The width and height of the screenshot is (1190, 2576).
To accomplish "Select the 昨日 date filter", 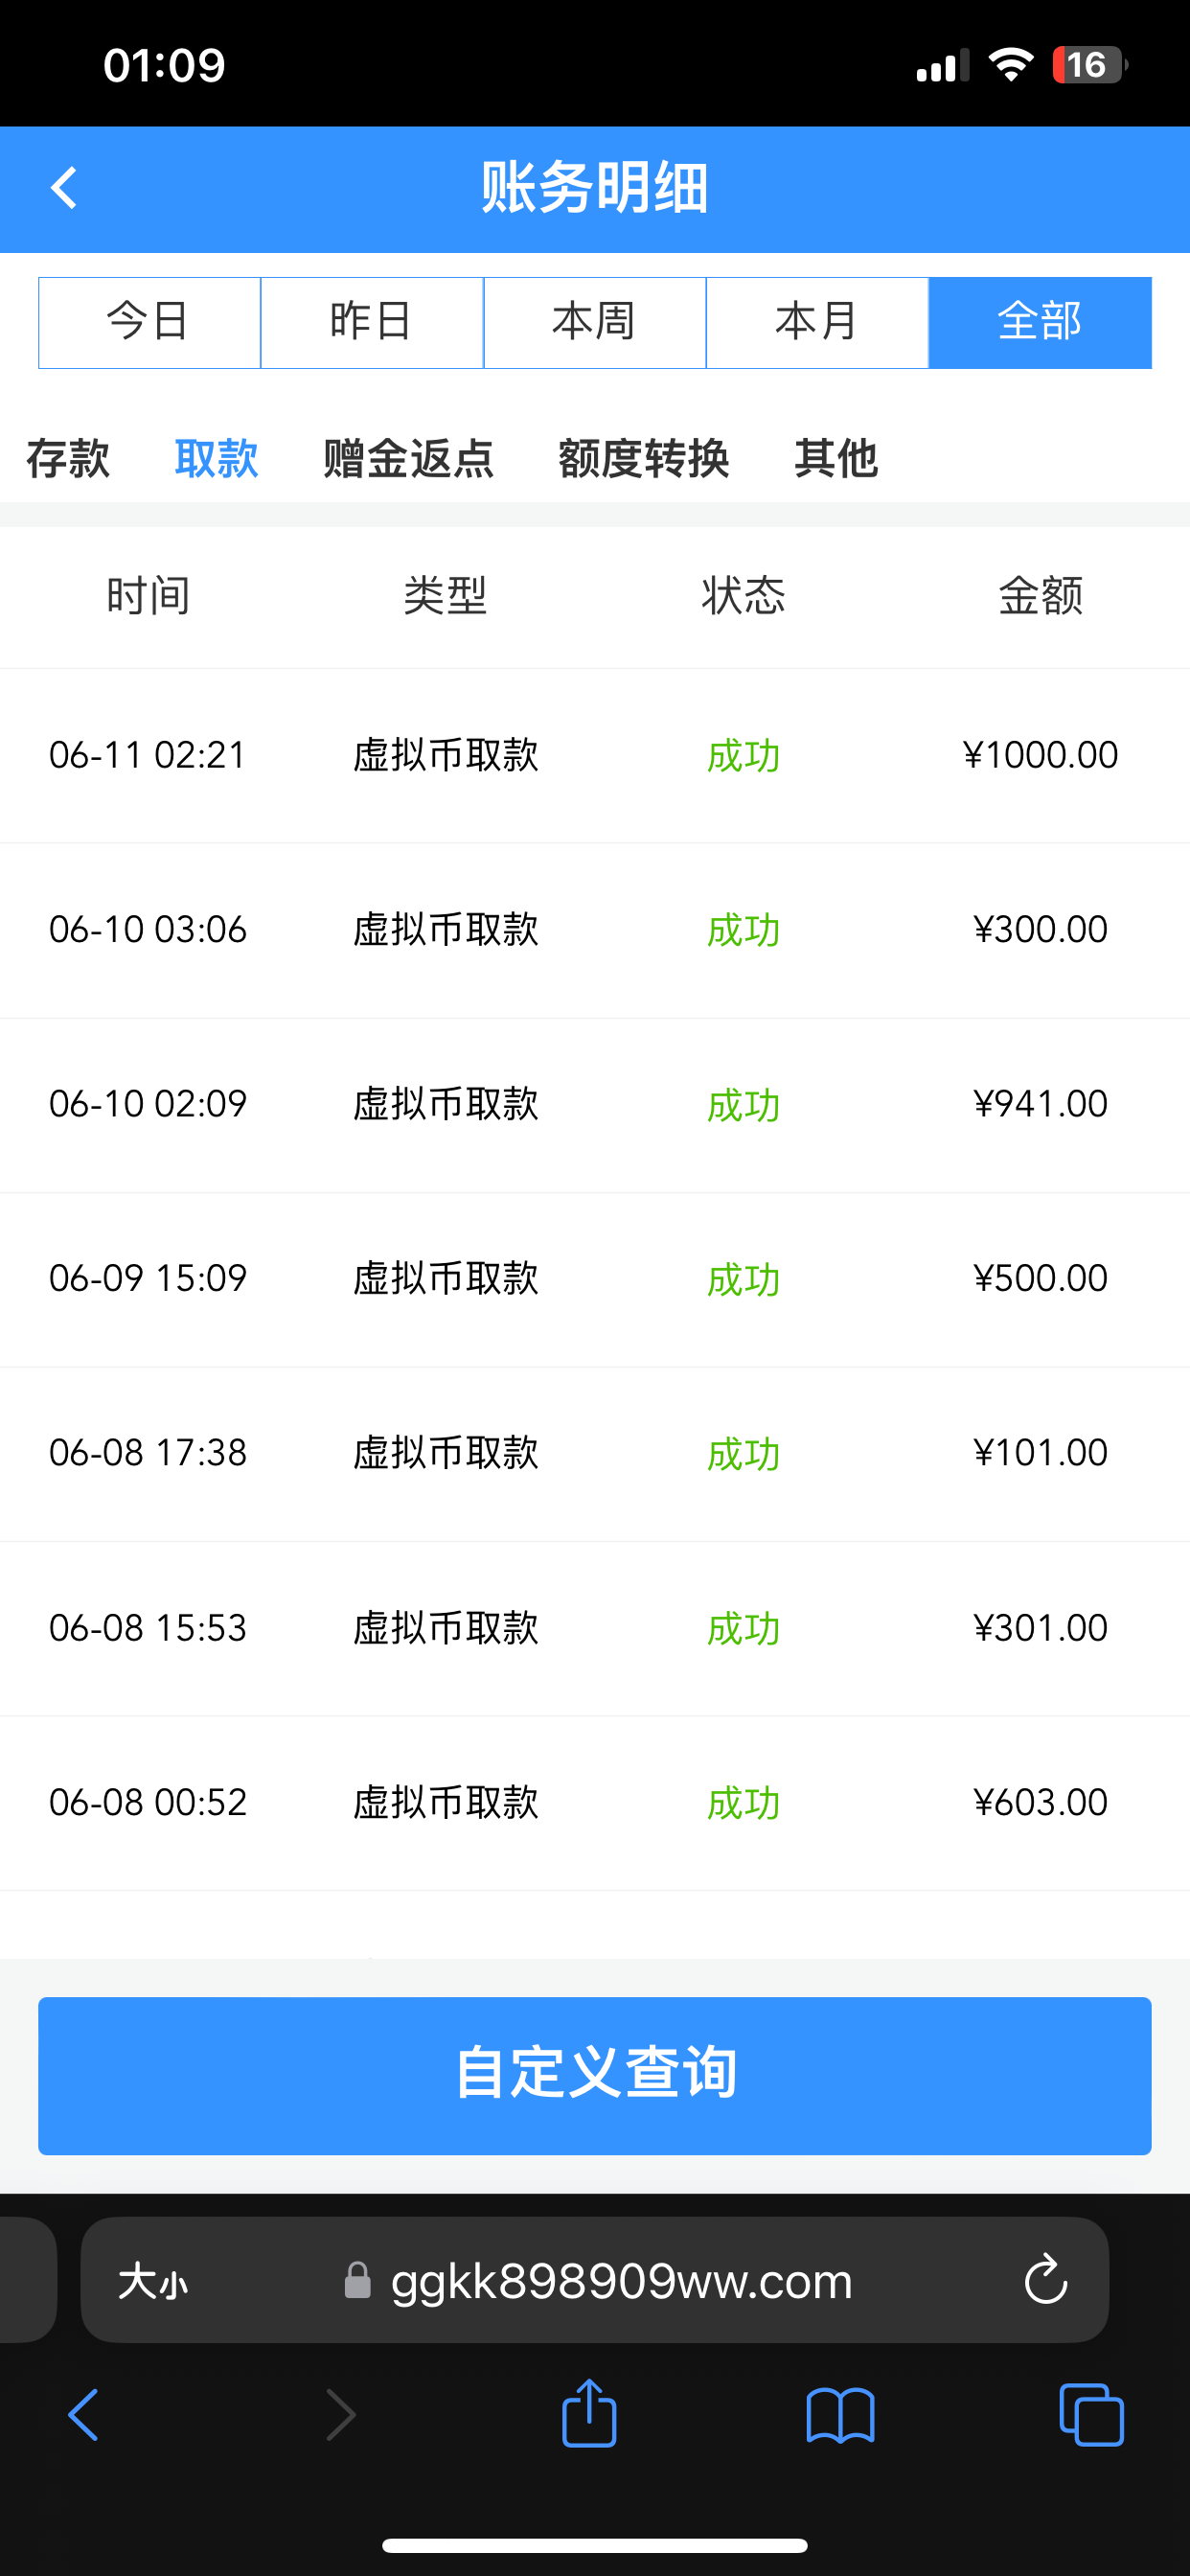I will [372, 322].
